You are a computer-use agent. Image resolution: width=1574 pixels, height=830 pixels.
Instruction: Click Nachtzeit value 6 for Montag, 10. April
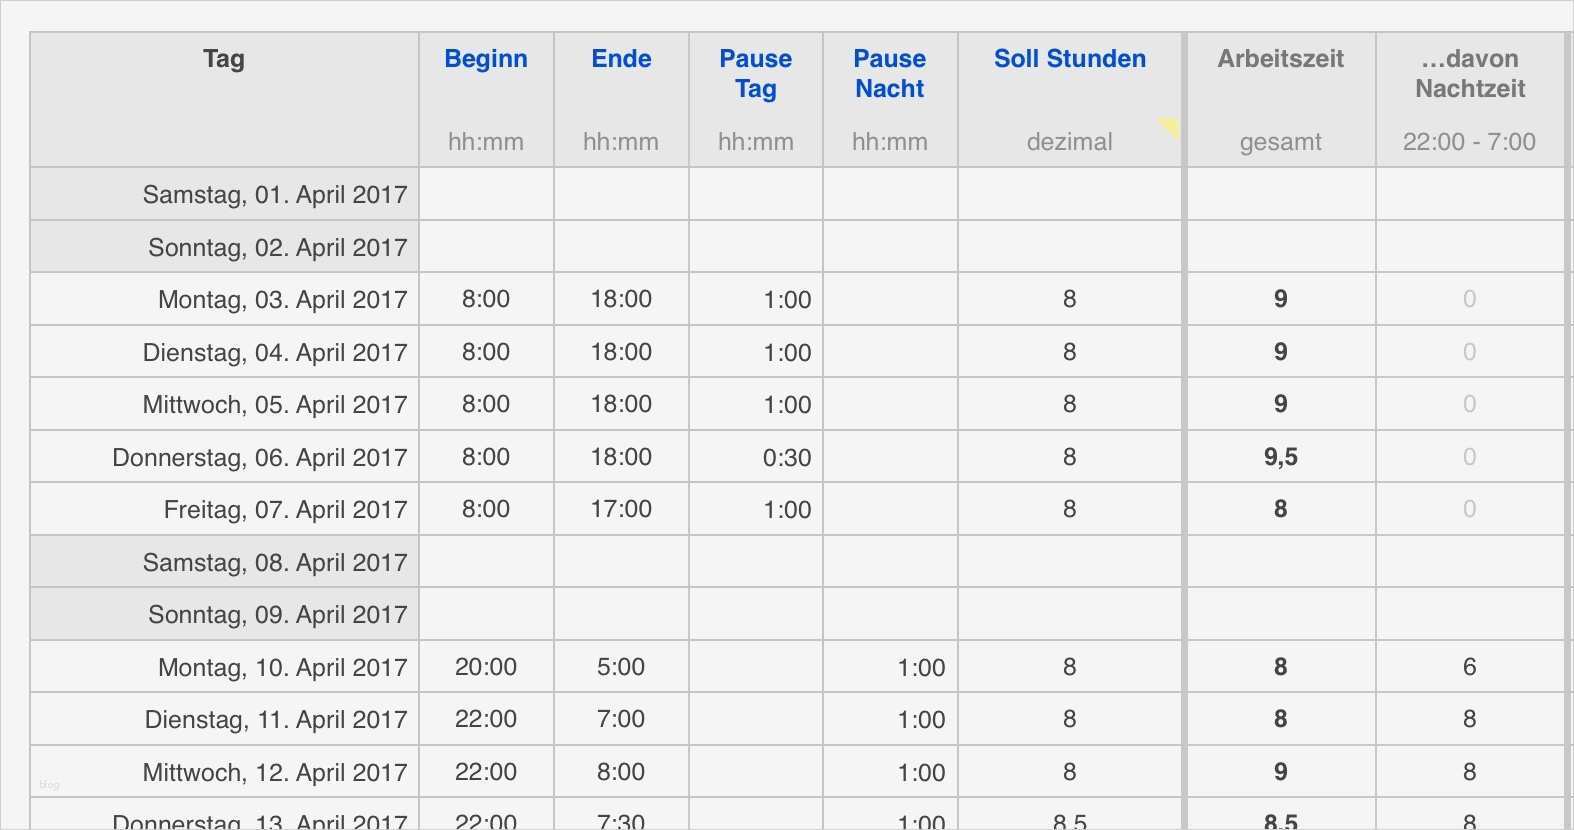click(x=1469, y=668)
